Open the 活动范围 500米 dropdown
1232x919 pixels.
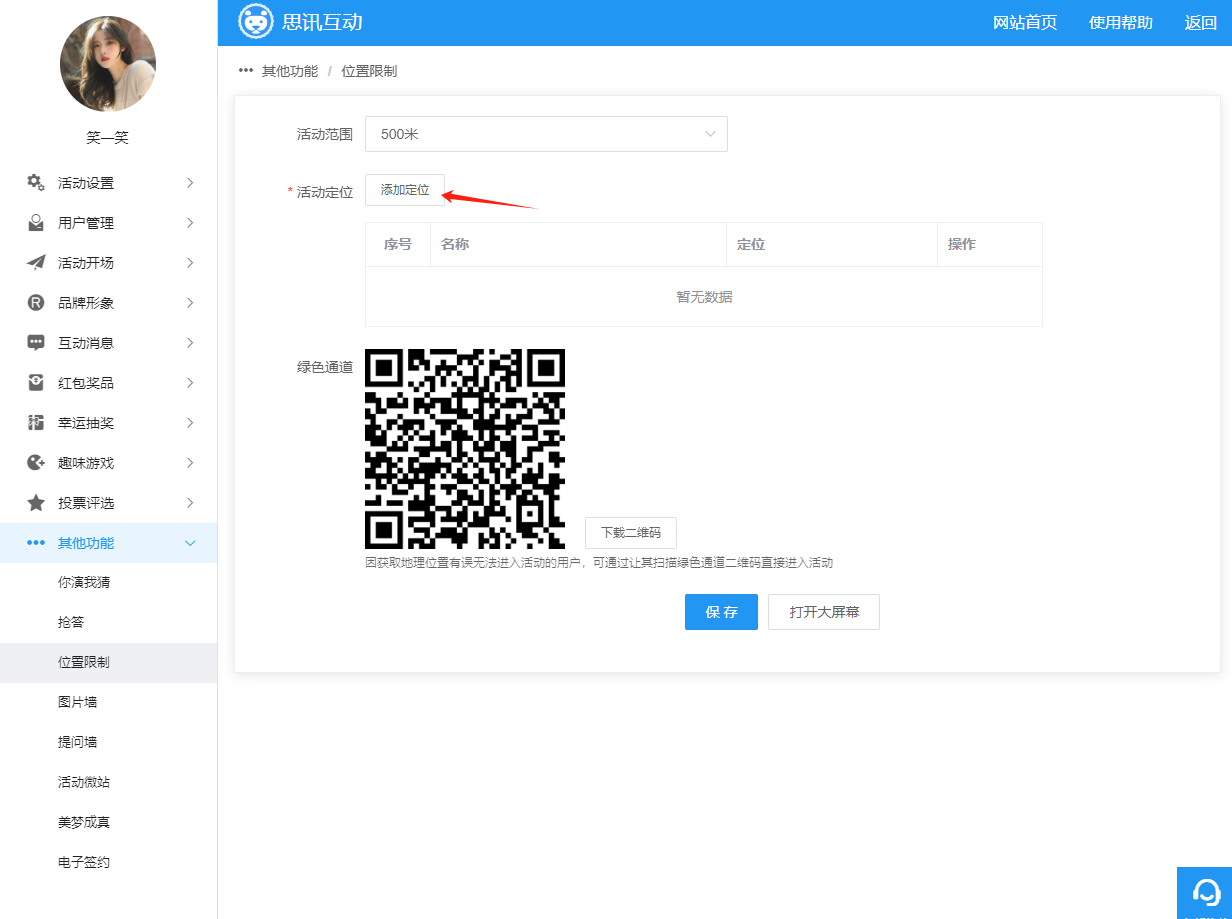click(x=546, y=134)
